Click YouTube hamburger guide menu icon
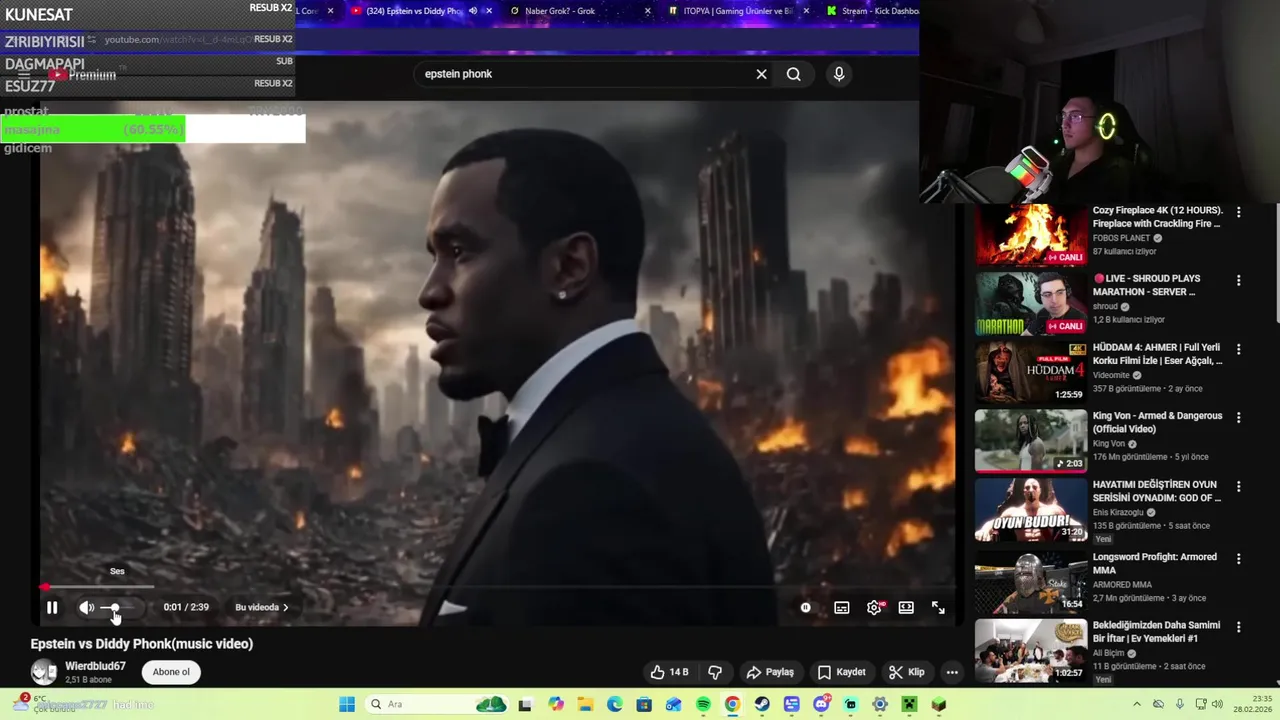This screenshot has width=1280, height=720. 25,74
